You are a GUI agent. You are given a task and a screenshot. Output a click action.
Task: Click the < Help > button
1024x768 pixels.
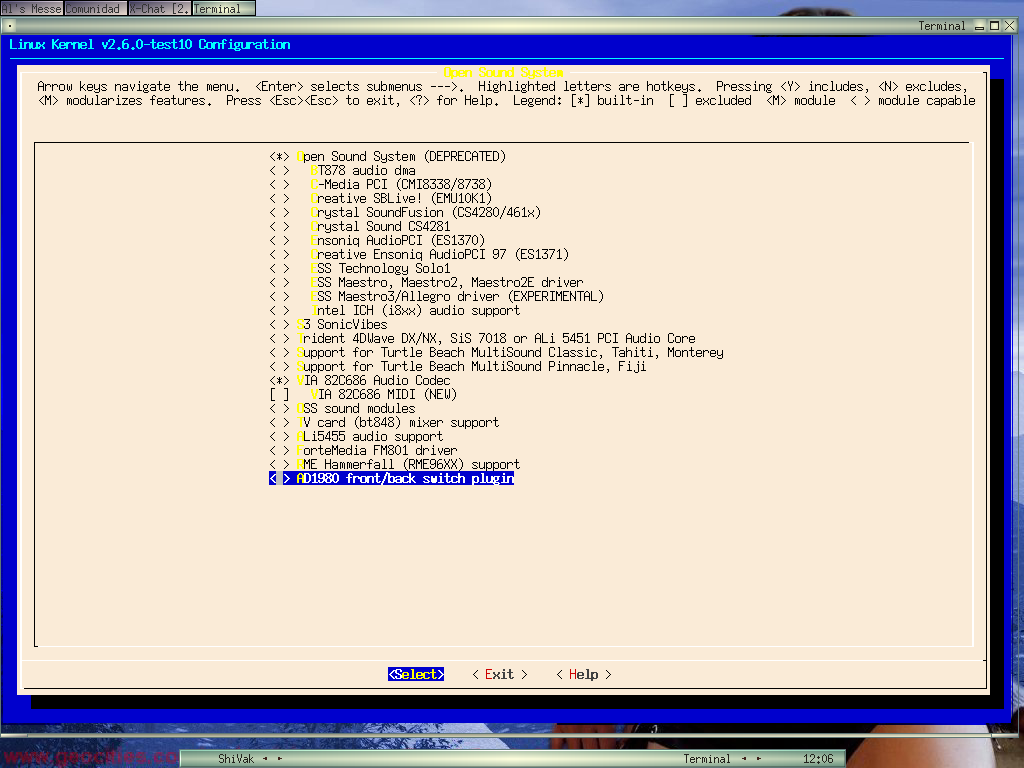pos(584,675)
